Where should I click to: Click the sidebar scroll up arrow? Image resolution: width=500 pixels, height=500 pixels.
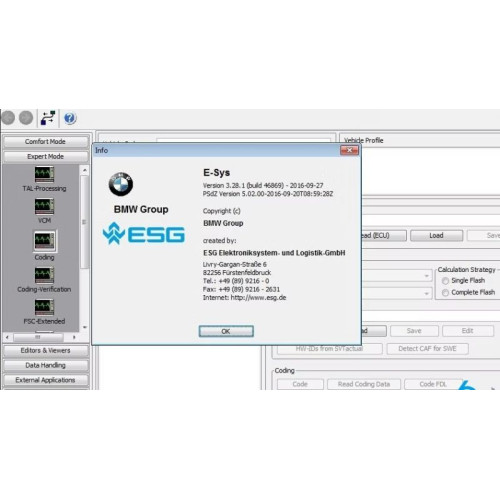click(85, 170)
